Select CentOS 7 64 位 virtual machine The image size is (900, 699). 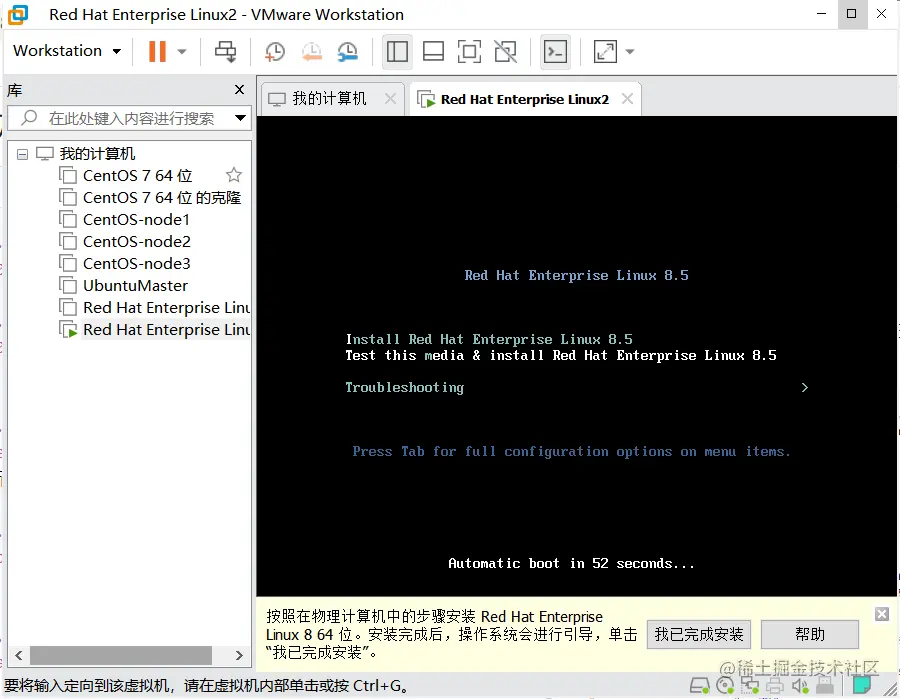point(137,176)
